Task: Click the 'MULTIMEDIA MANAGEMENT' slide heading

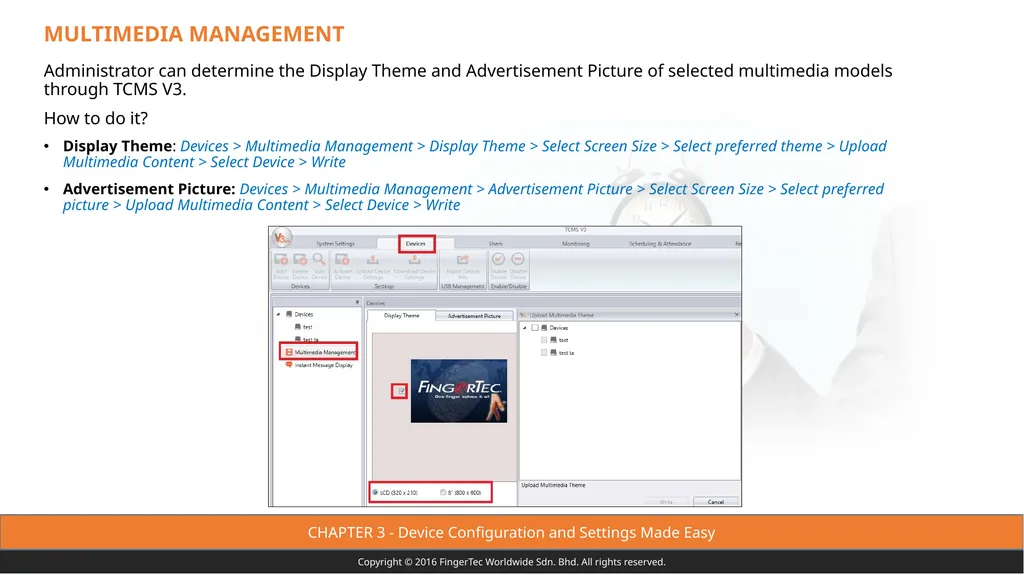Action: click(194, 34)
